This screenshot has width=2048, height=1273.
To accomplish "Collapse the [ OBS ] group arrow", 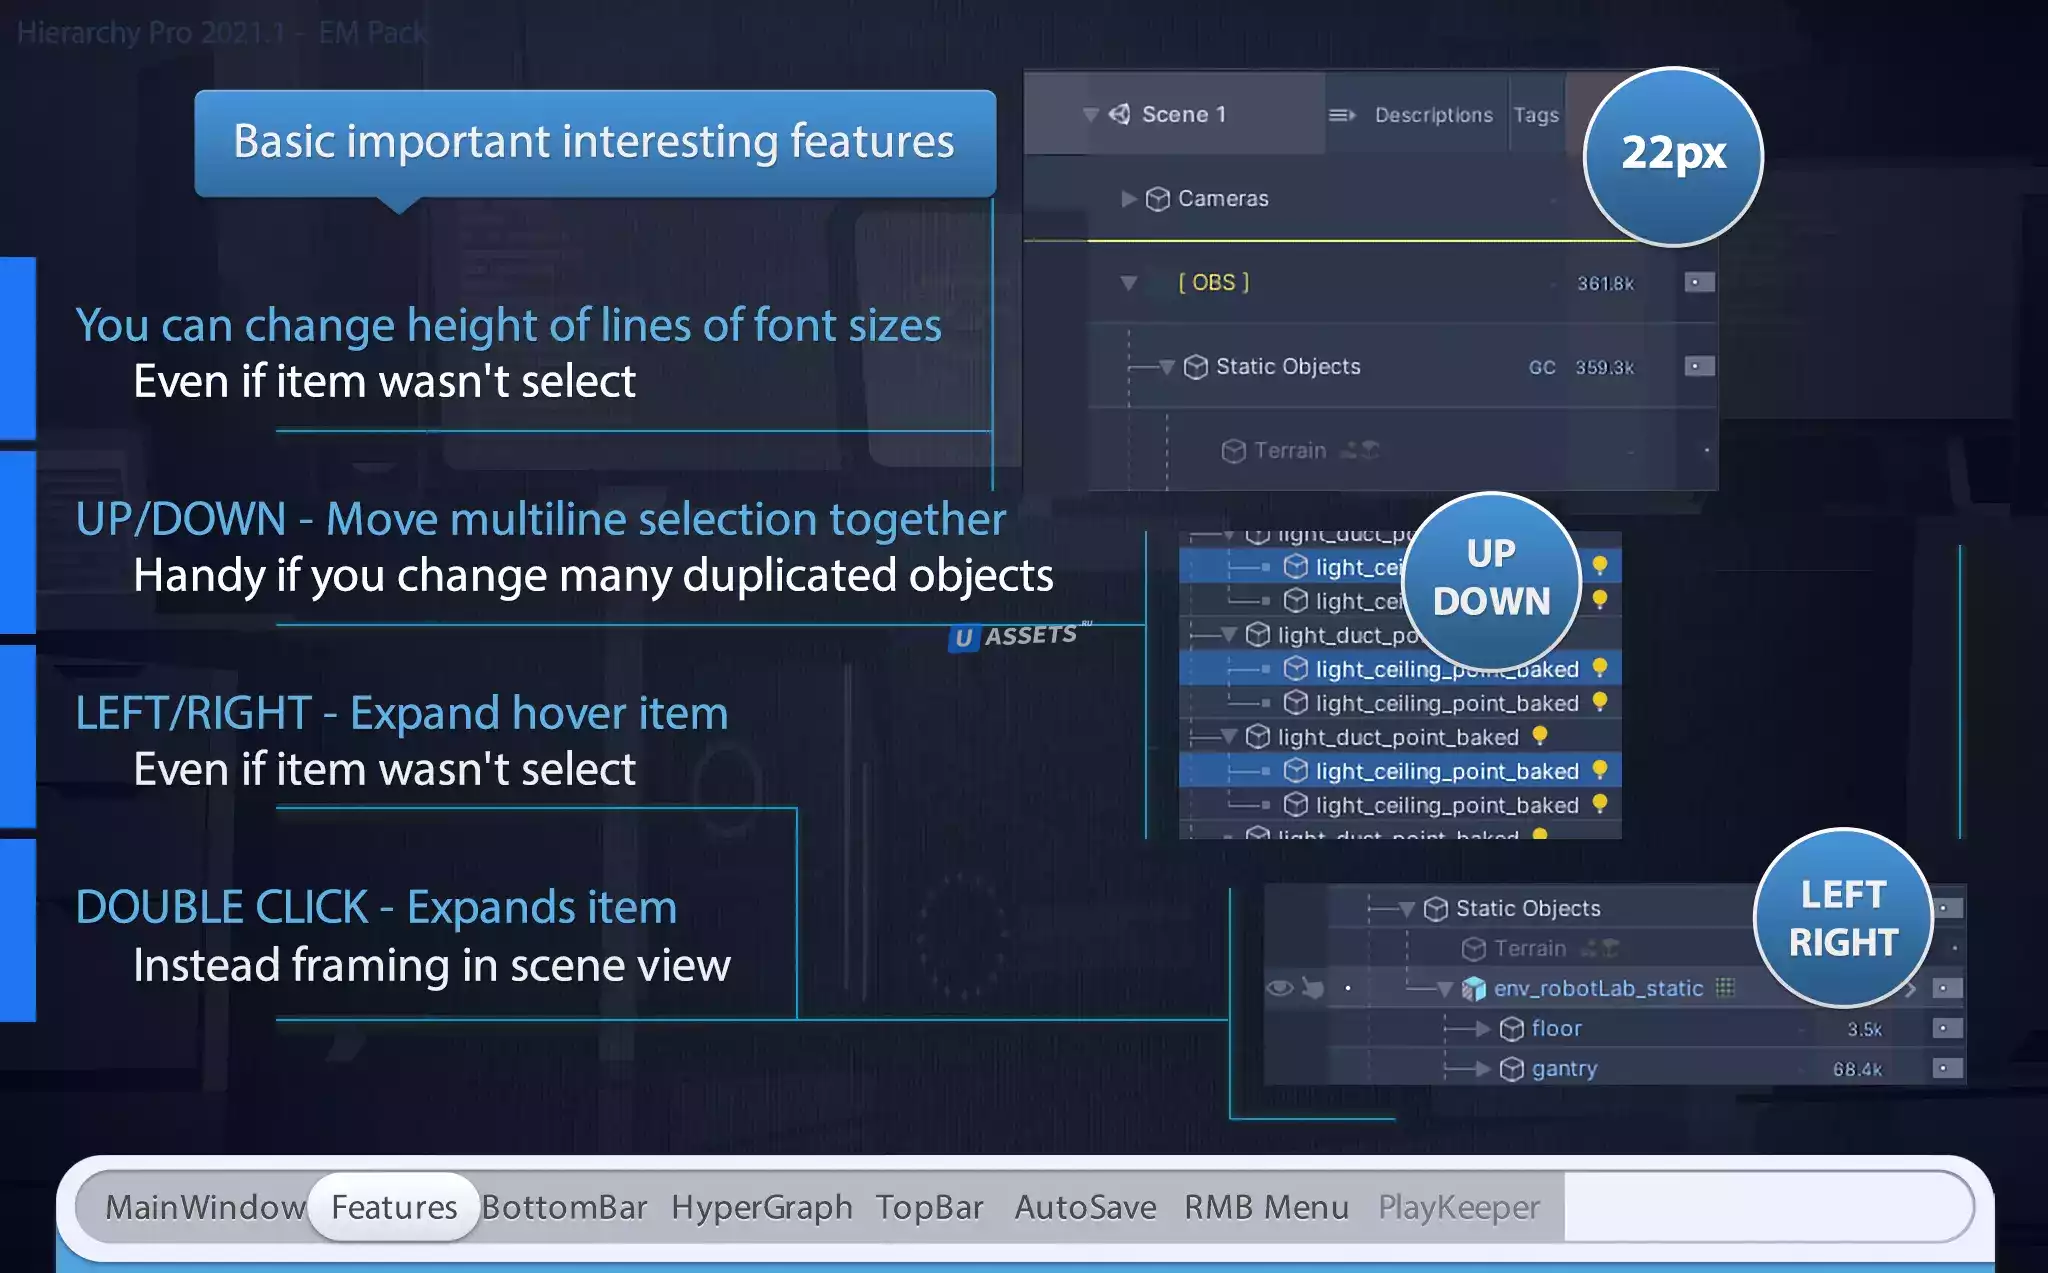I will [1128, 283].
